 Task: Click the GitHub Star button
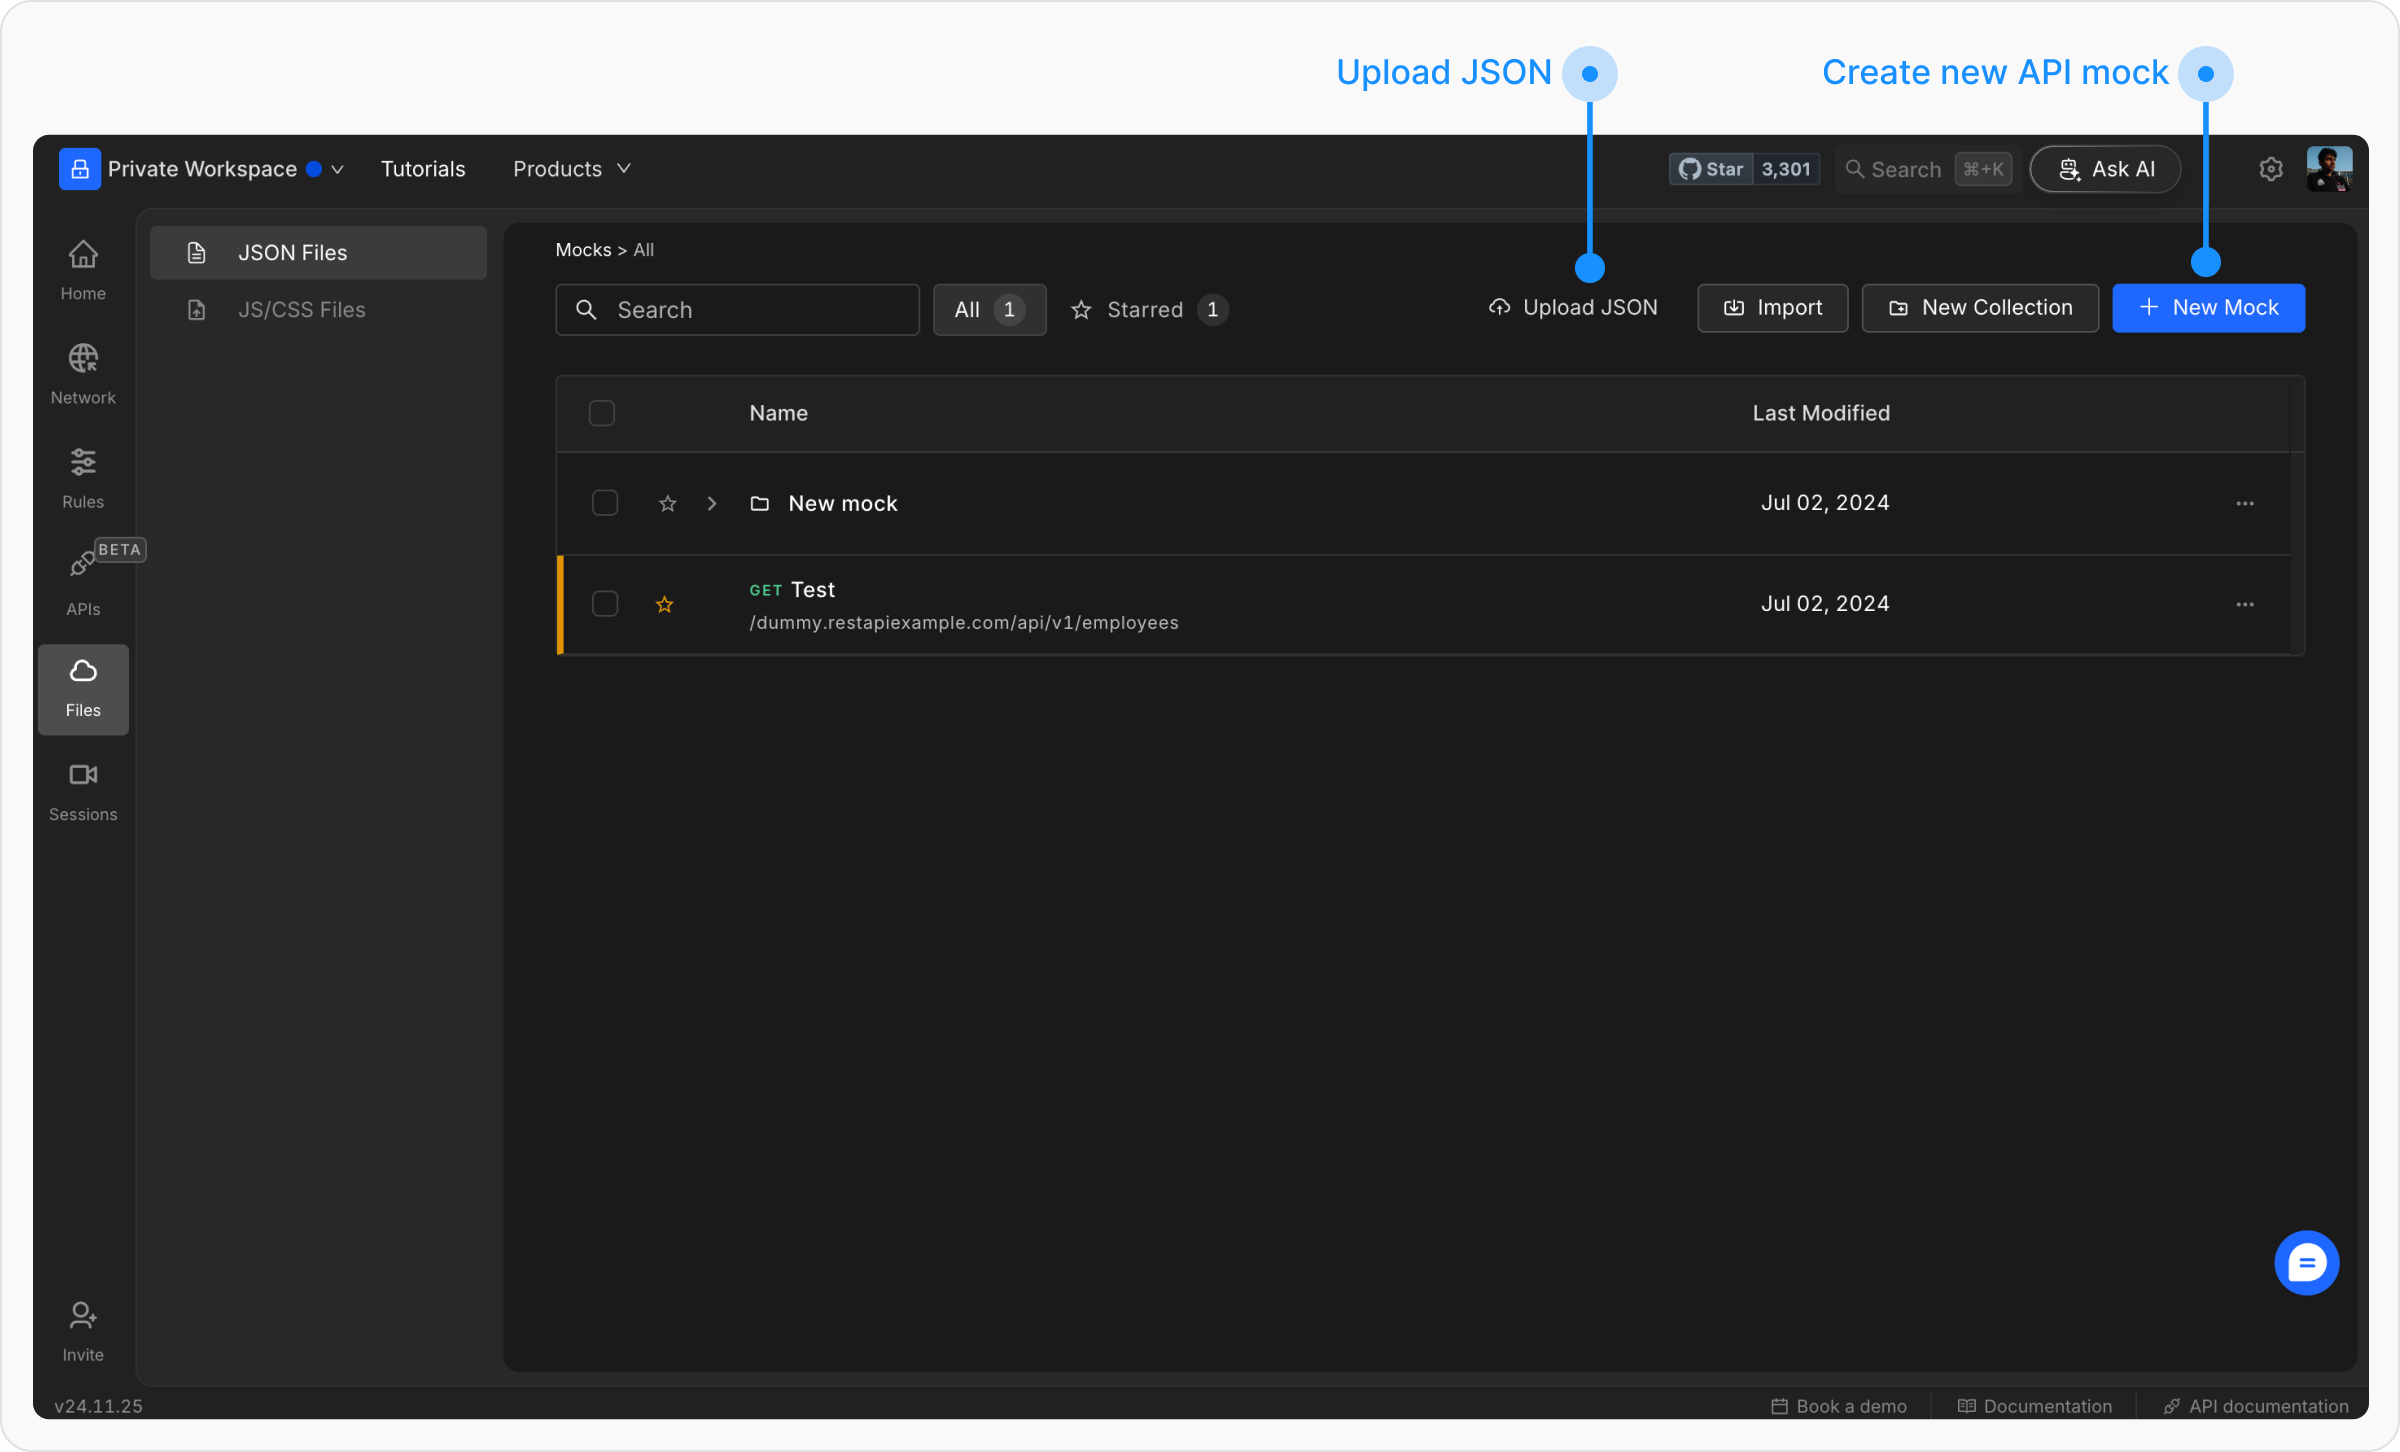(x=1710, y=169)
